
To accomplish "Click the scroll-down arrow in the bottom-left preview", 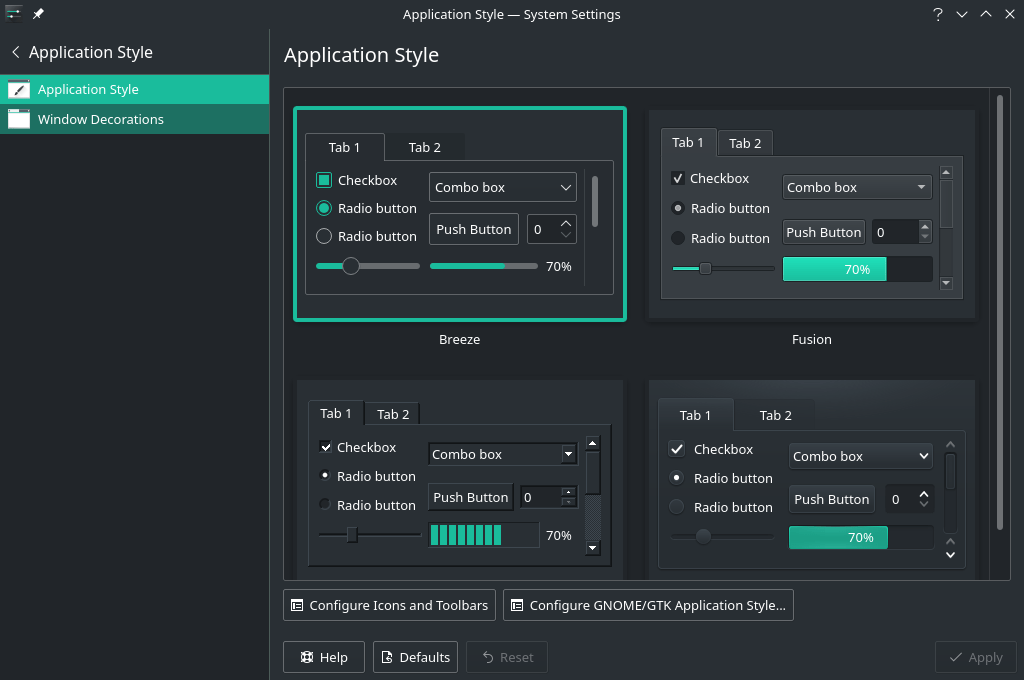I will (x=592, y=548).
